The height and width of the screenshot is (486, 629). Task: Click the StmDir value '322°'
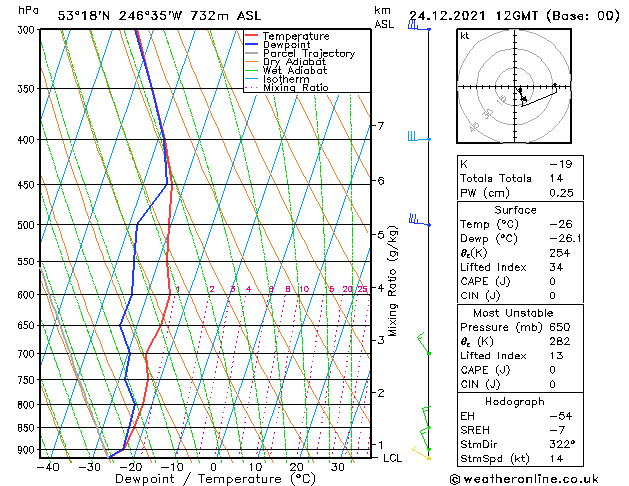pos(562,444)
